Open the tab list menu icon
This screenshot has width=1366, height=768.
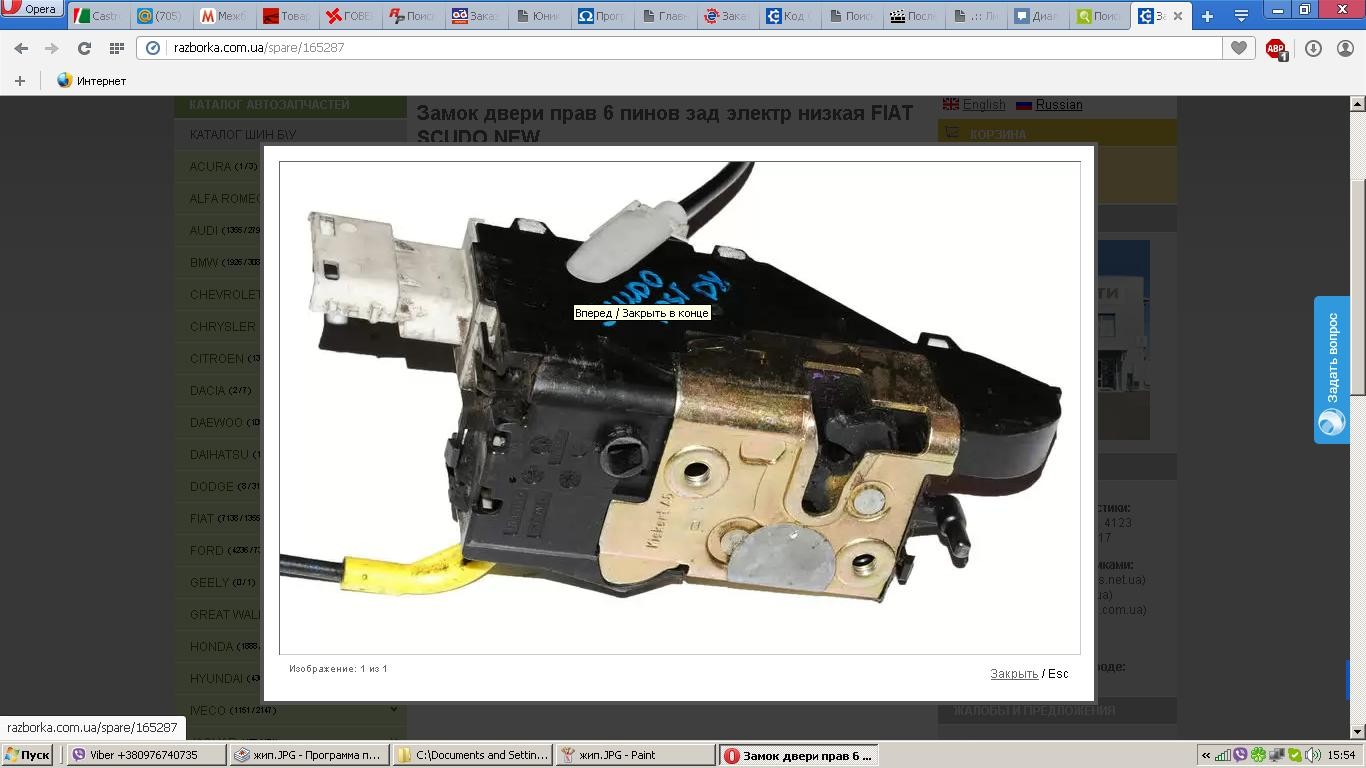pos(1241,16)
